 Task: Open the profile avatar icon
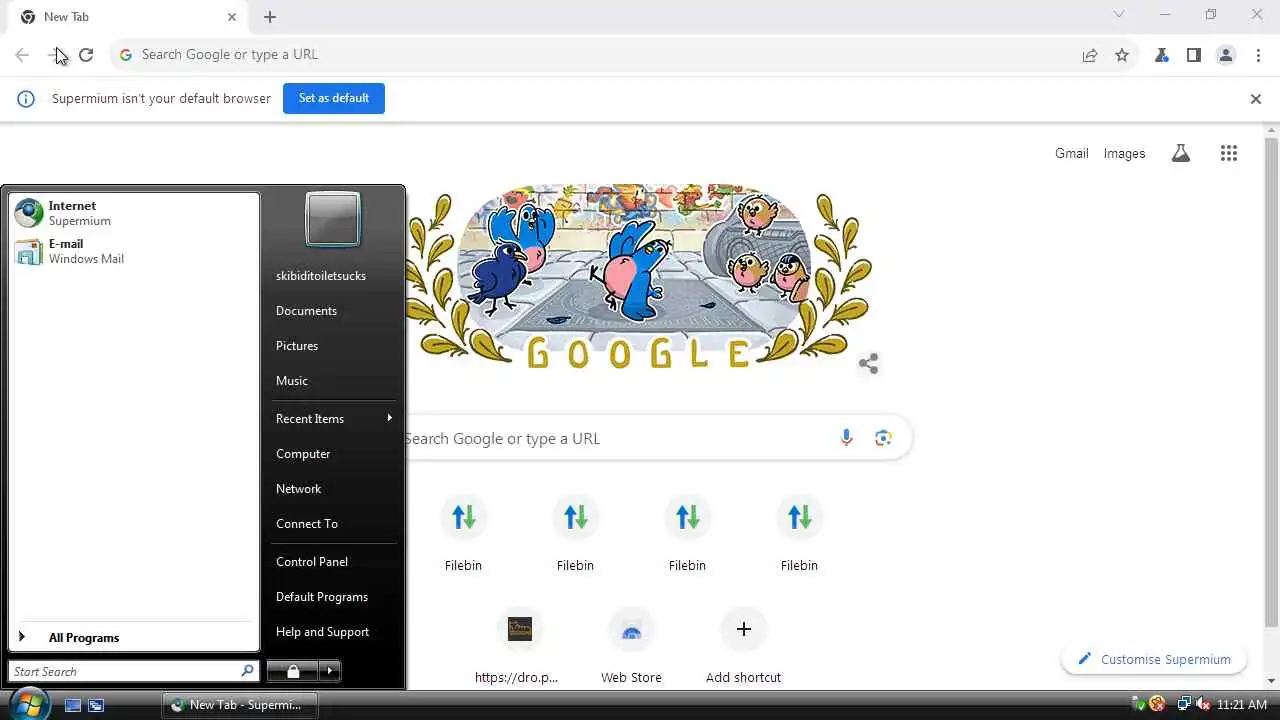point(1226,55)
